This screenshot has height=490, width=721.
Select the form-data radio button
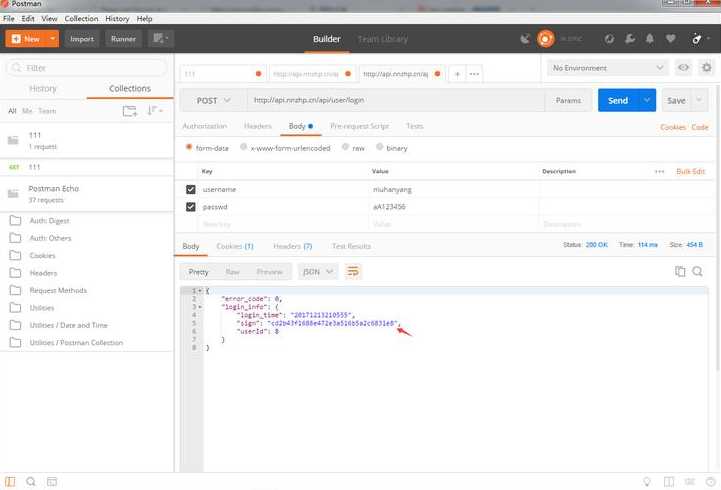tap(189, 147)
